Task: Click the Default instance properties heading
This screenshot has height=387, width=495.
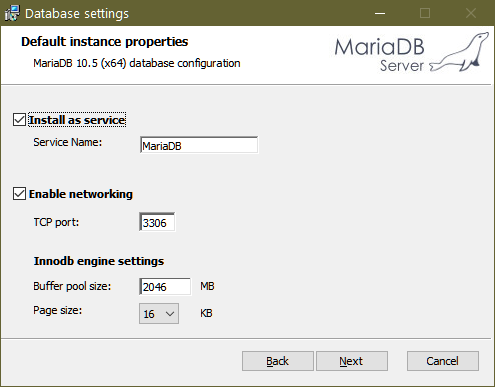Action: click(x=105, y=42)
